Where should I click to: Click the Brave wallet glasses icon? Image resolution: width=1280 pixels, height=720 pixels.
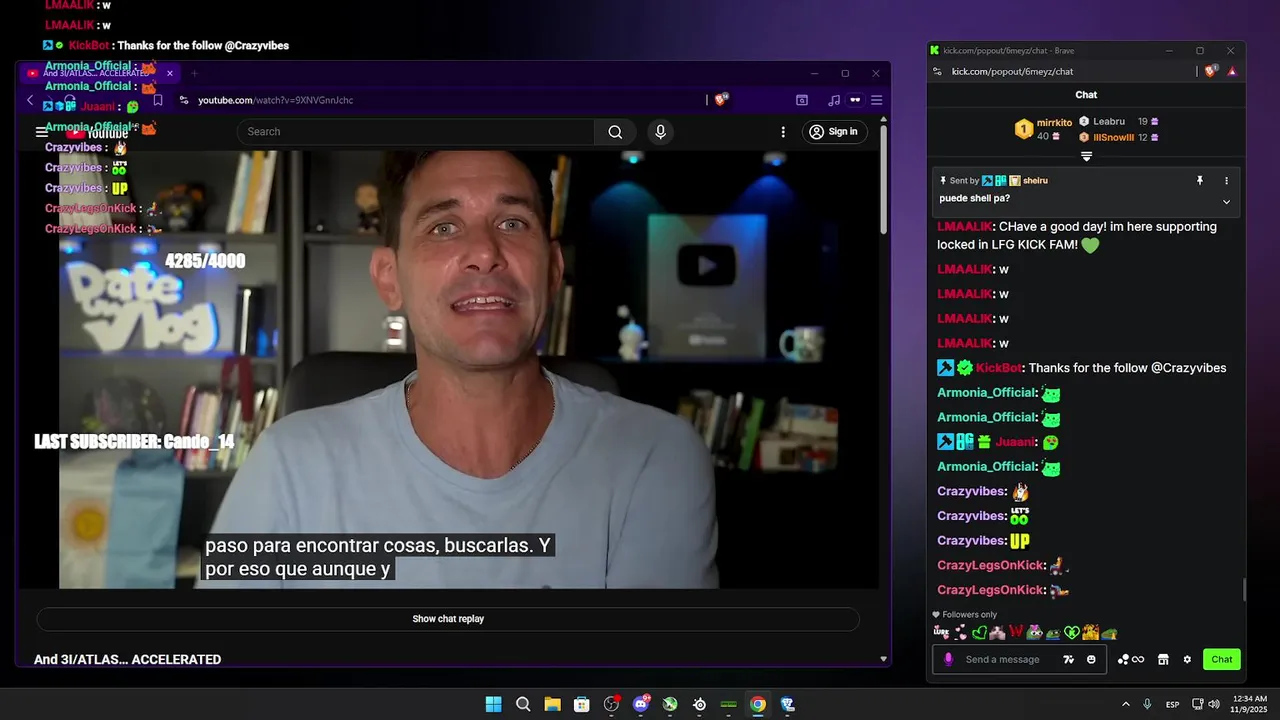click(x=855, y=100)
